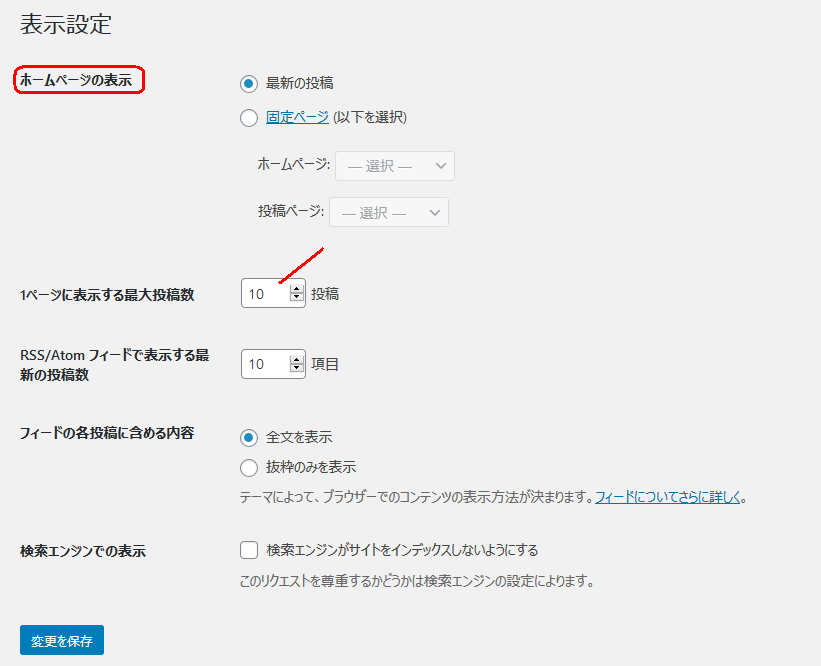Click the このリクエストを尊重するかどうか description text
Screen dimensions: 821x666
pos(417,581)
